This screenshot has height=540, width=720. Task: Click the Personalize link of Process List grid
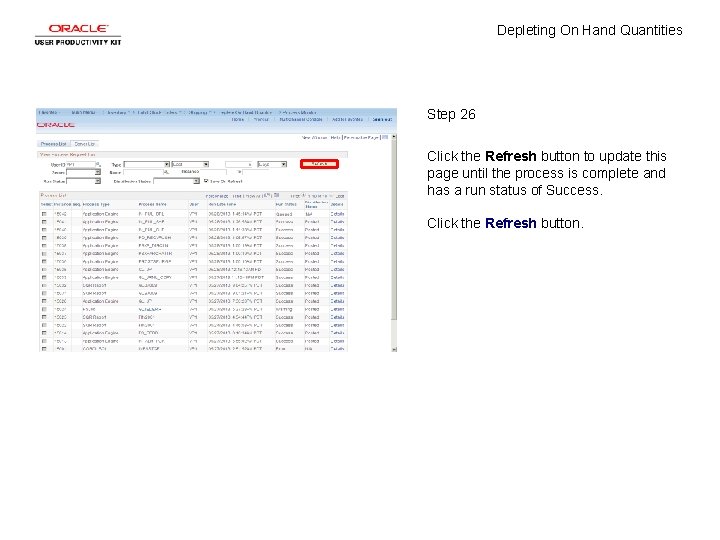click(217, 196)
